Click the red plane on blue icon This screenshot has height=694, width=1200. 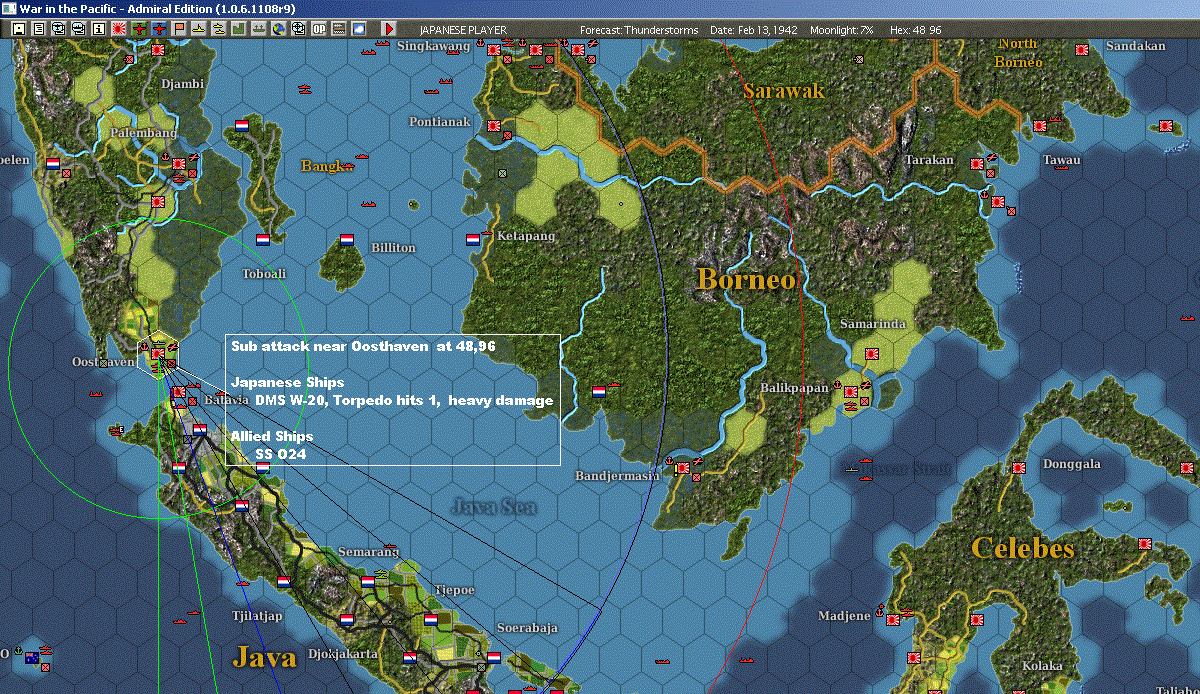[158, 29]
